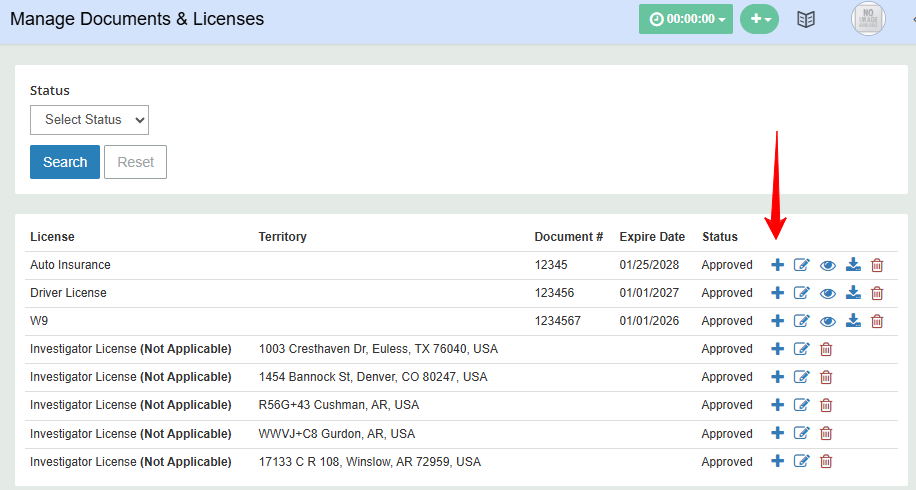Image resolution: width=916 pixels, height=490 pixels.
Task: Click the Document # column header
Action: coord(568,237)
